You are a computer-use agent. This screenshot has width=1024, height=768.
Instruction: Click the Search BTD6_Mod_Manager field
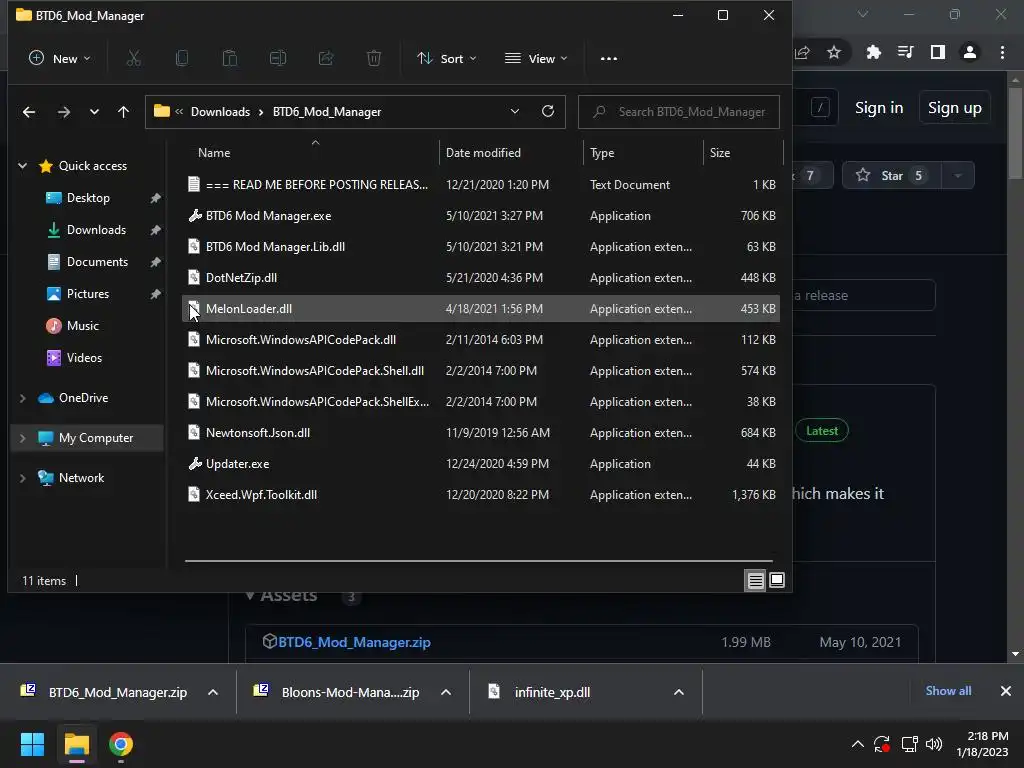tap(679, 112)
